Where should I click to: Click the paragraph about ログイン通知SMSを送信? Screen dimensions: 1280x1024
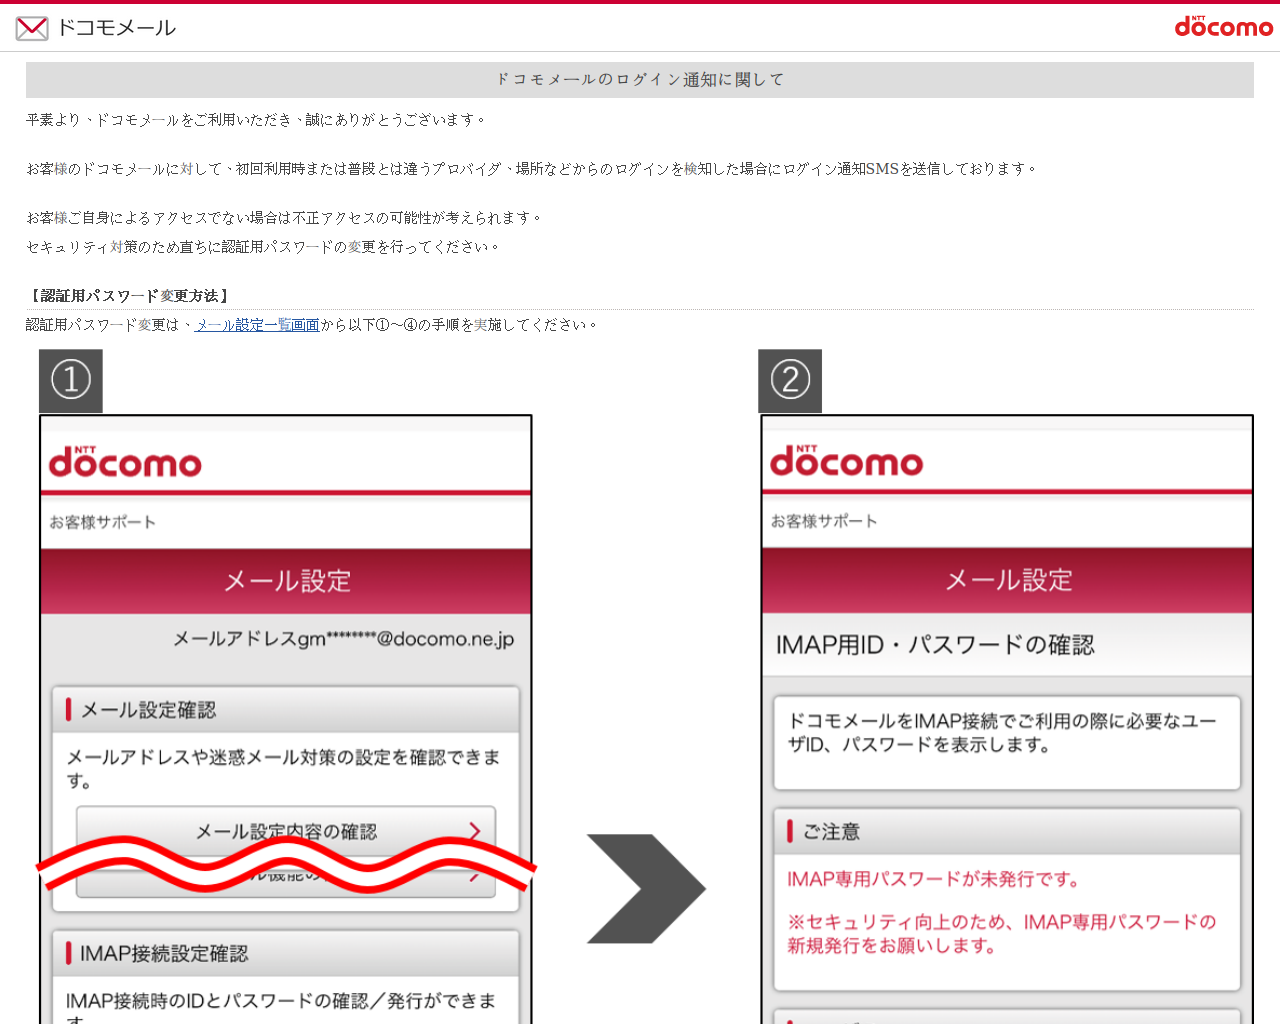532,169
